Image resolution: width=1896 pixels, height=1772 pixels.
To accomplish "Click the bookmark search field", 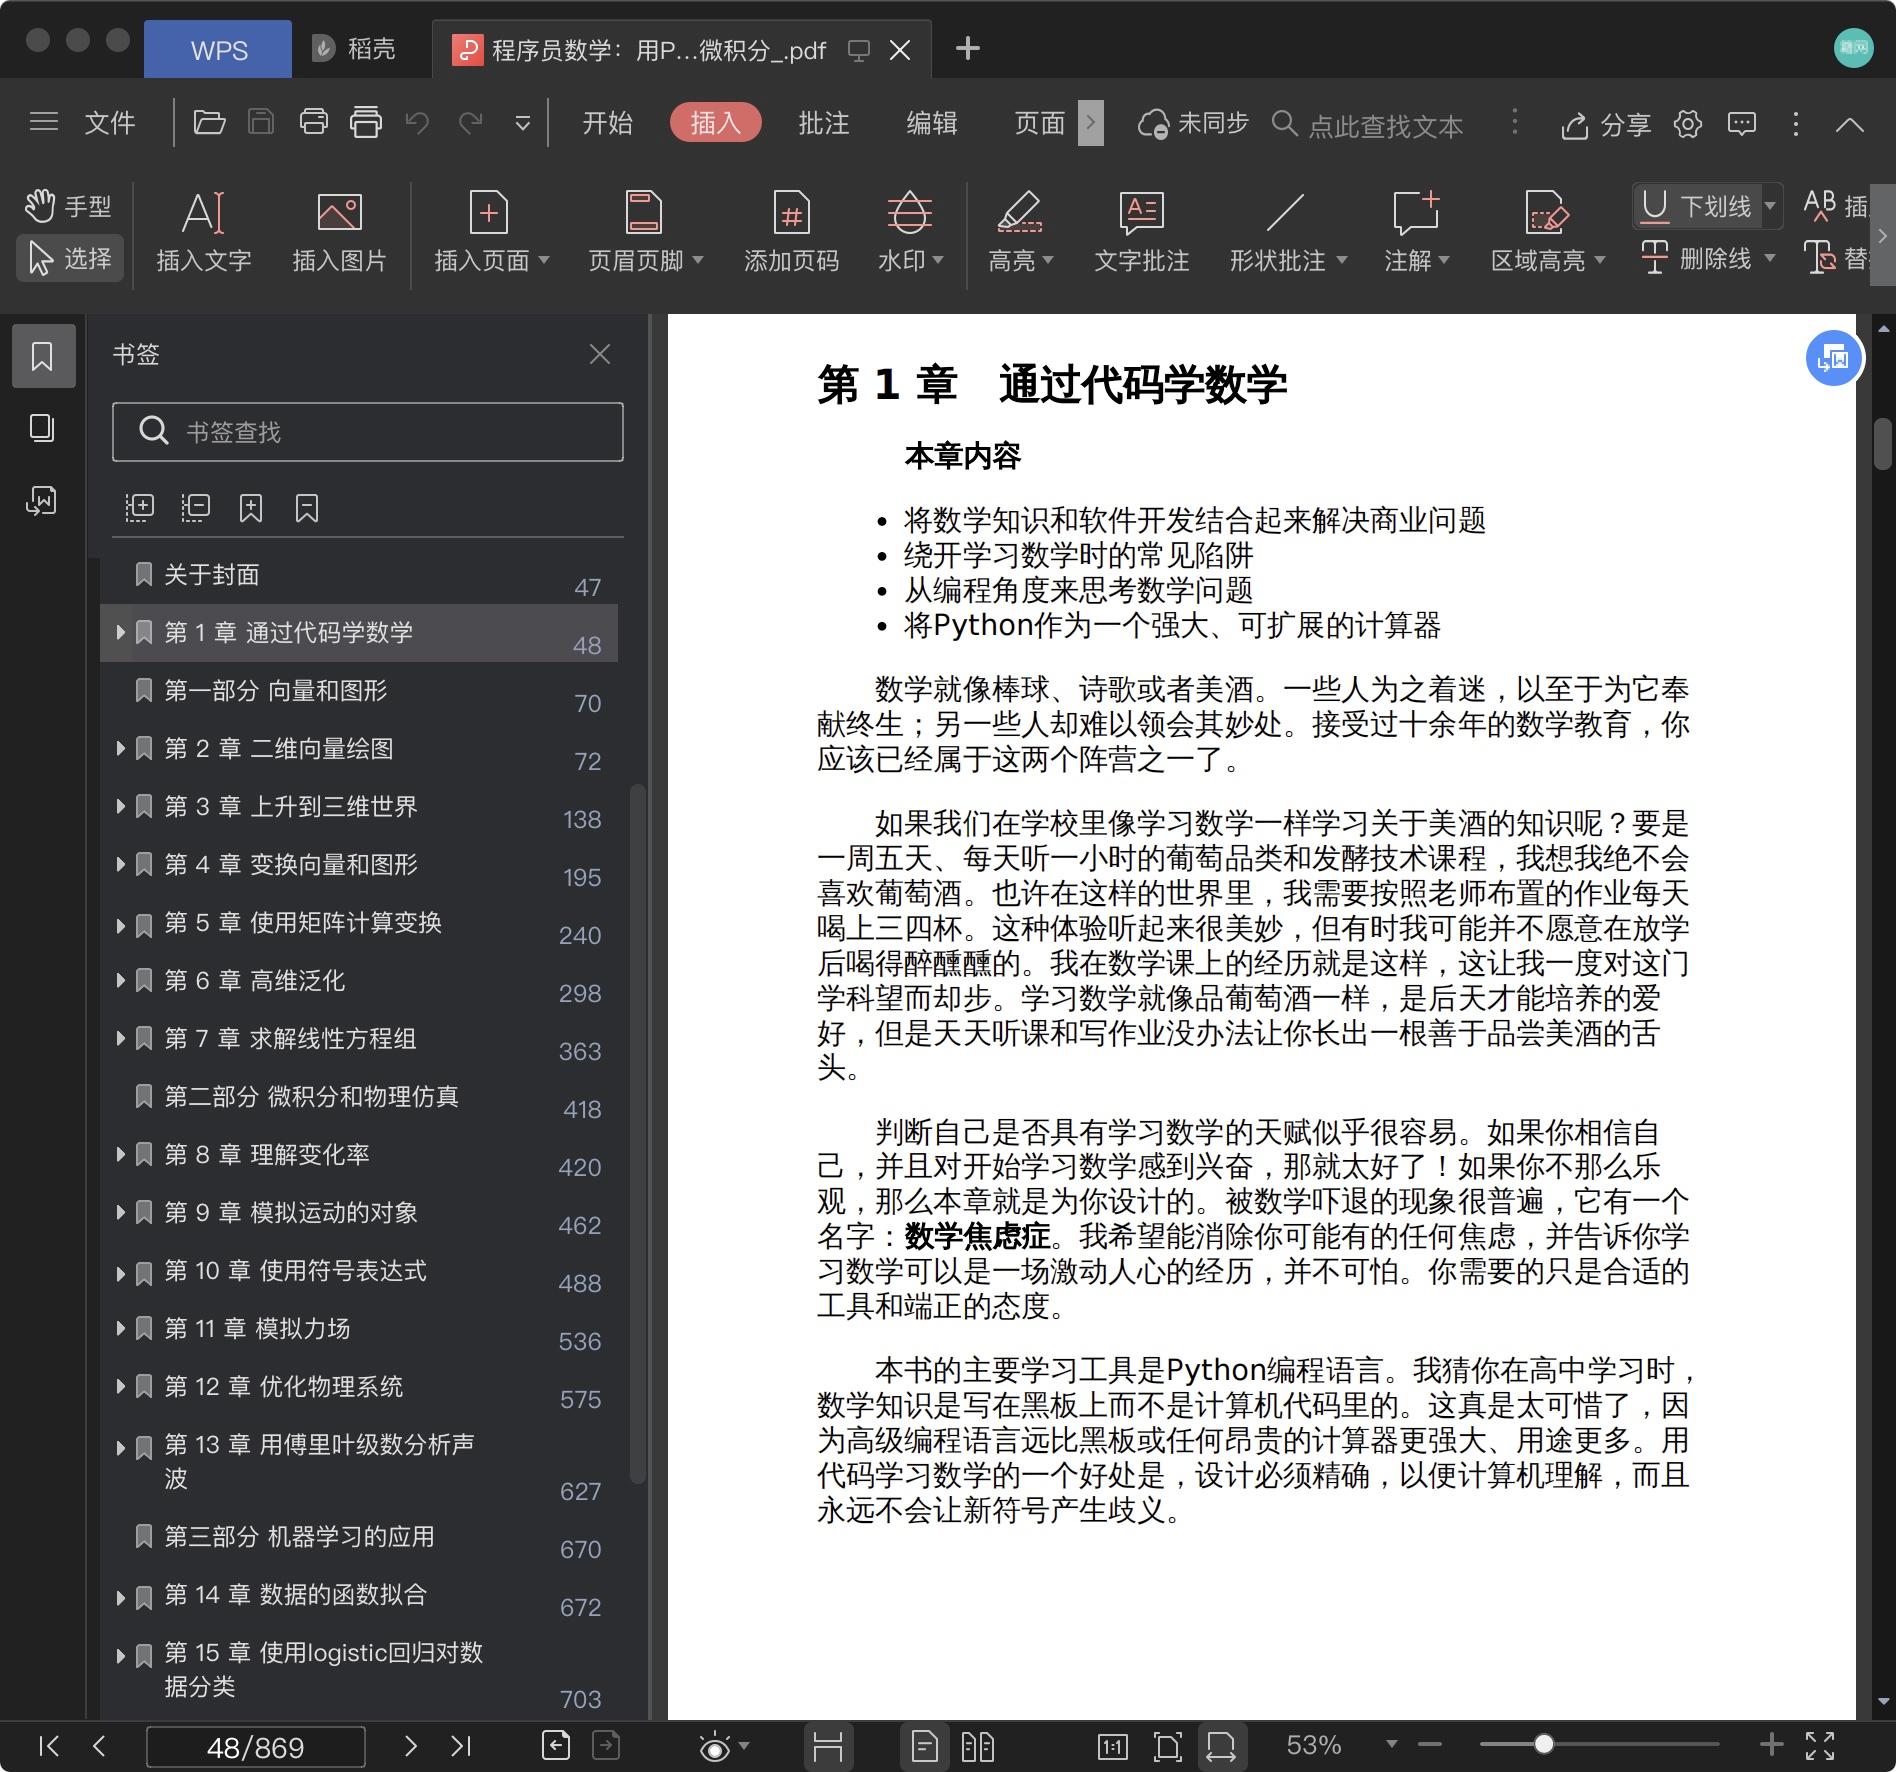I will (x=368, y=432).
